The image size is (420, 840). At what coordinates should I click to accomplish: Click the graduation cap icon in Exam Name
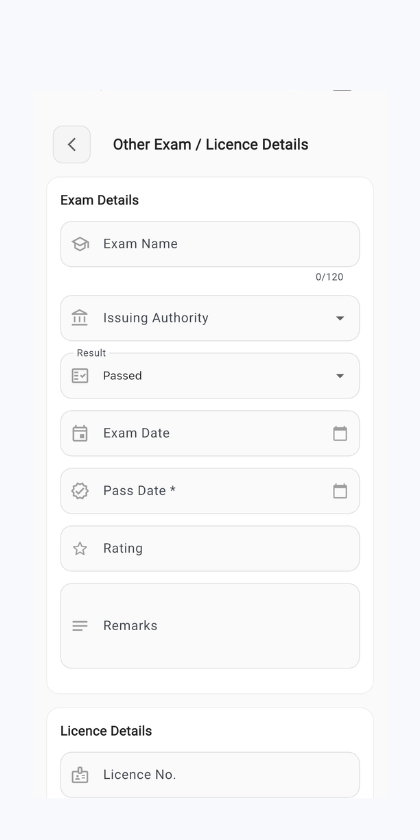(x=80, y=244)
